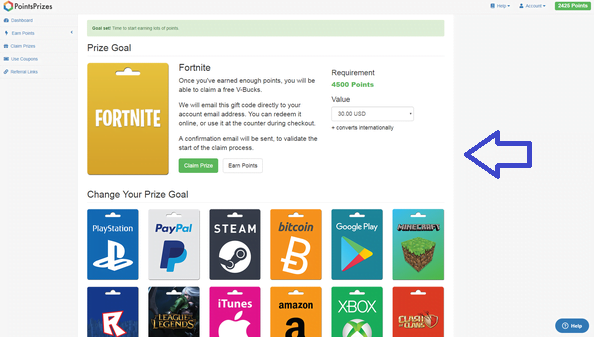Open Claim Prizes in the sidebar
The height and width of the screenshot is (364, 594).
(x=23, y=46)
